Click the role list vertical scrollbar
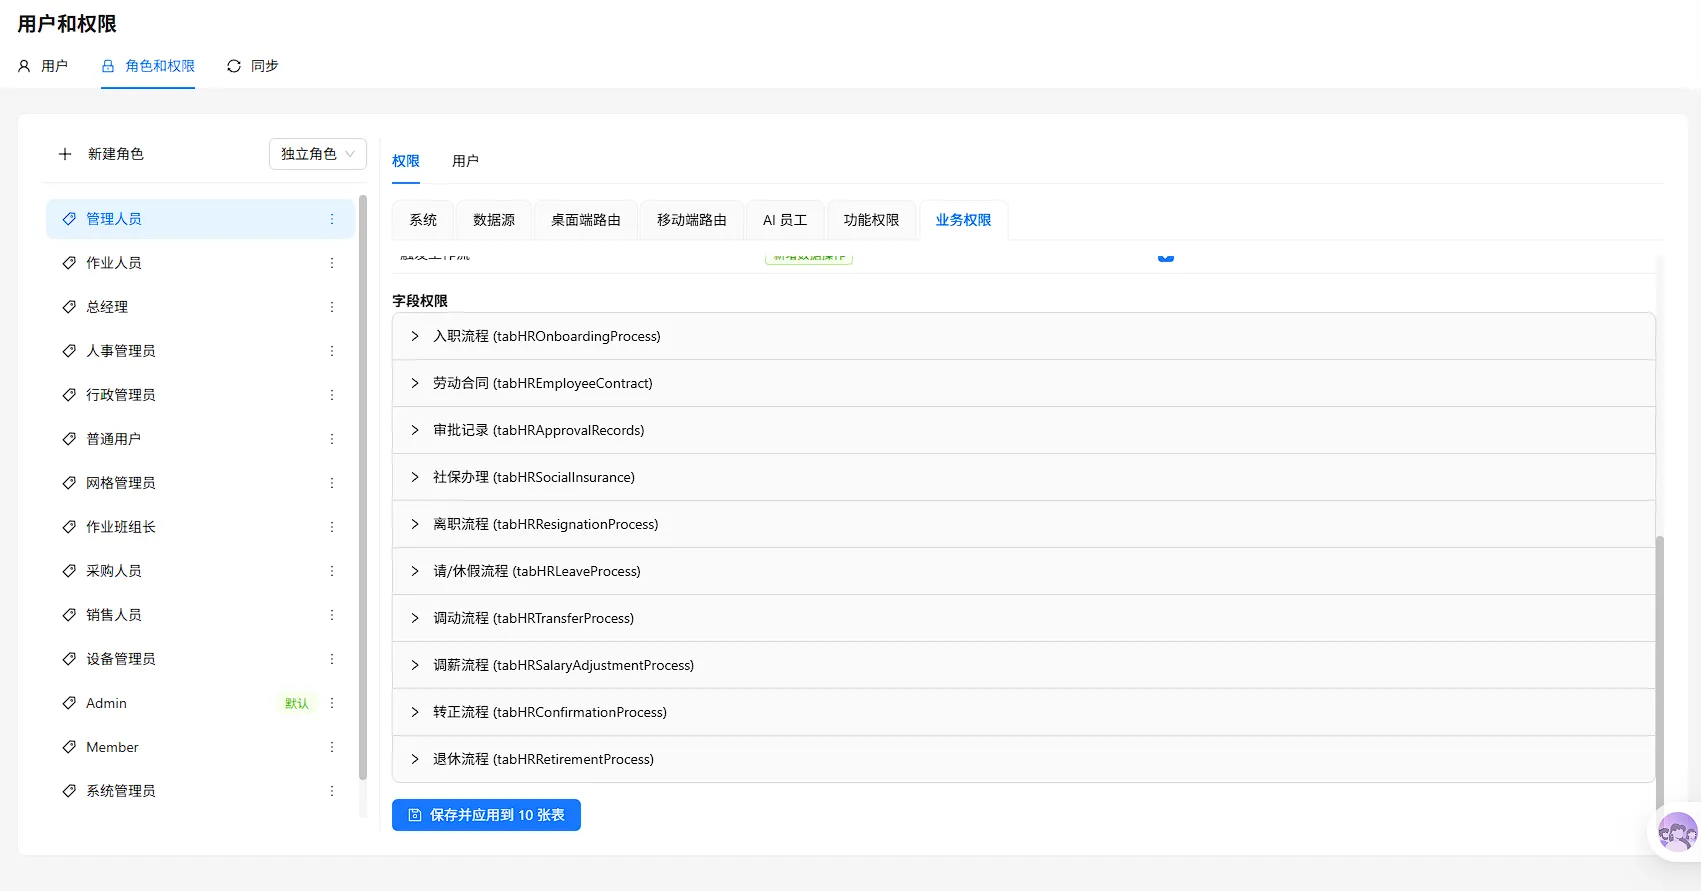1701x891 pixels. click(x=363, y=488)
